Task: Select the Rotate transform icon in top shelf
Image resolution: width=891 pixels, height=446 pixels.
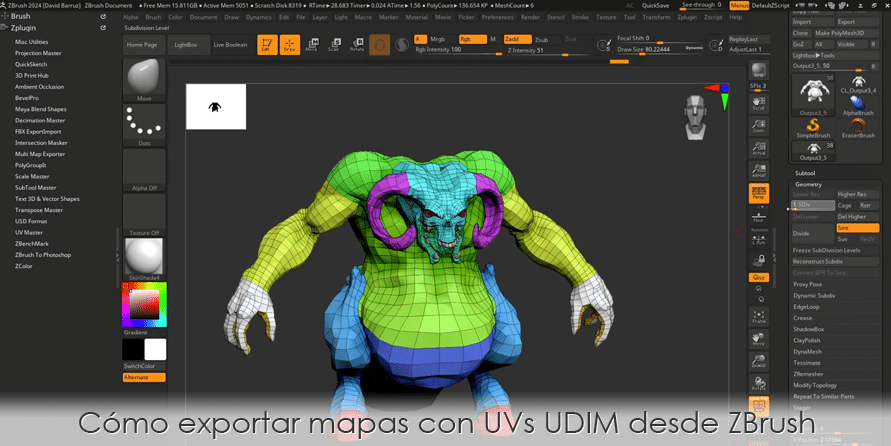Action: coord(357,45)
